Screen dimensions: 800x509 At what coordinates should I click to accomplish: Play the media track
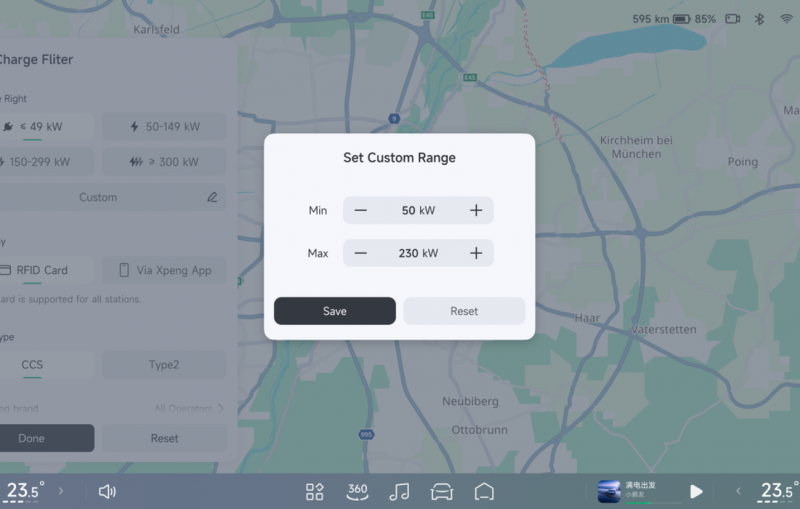(x=696, y=491)
